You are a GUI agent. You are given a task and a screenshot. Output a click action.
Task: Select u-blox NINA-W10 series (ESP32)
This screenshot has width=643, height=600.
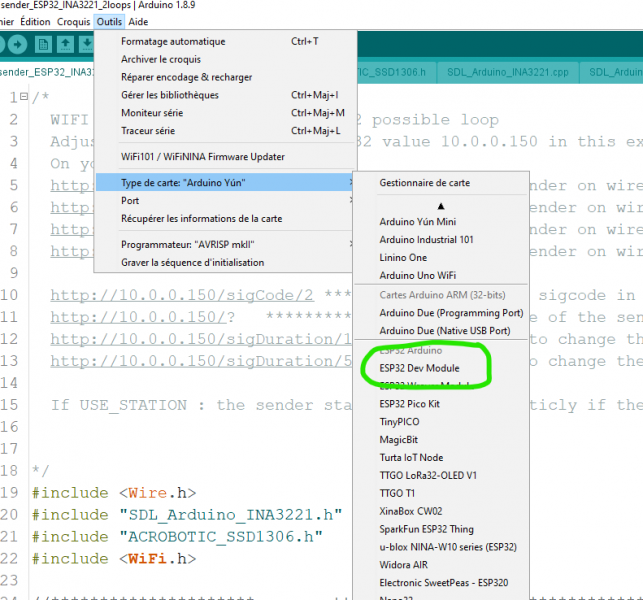[441, 547]
